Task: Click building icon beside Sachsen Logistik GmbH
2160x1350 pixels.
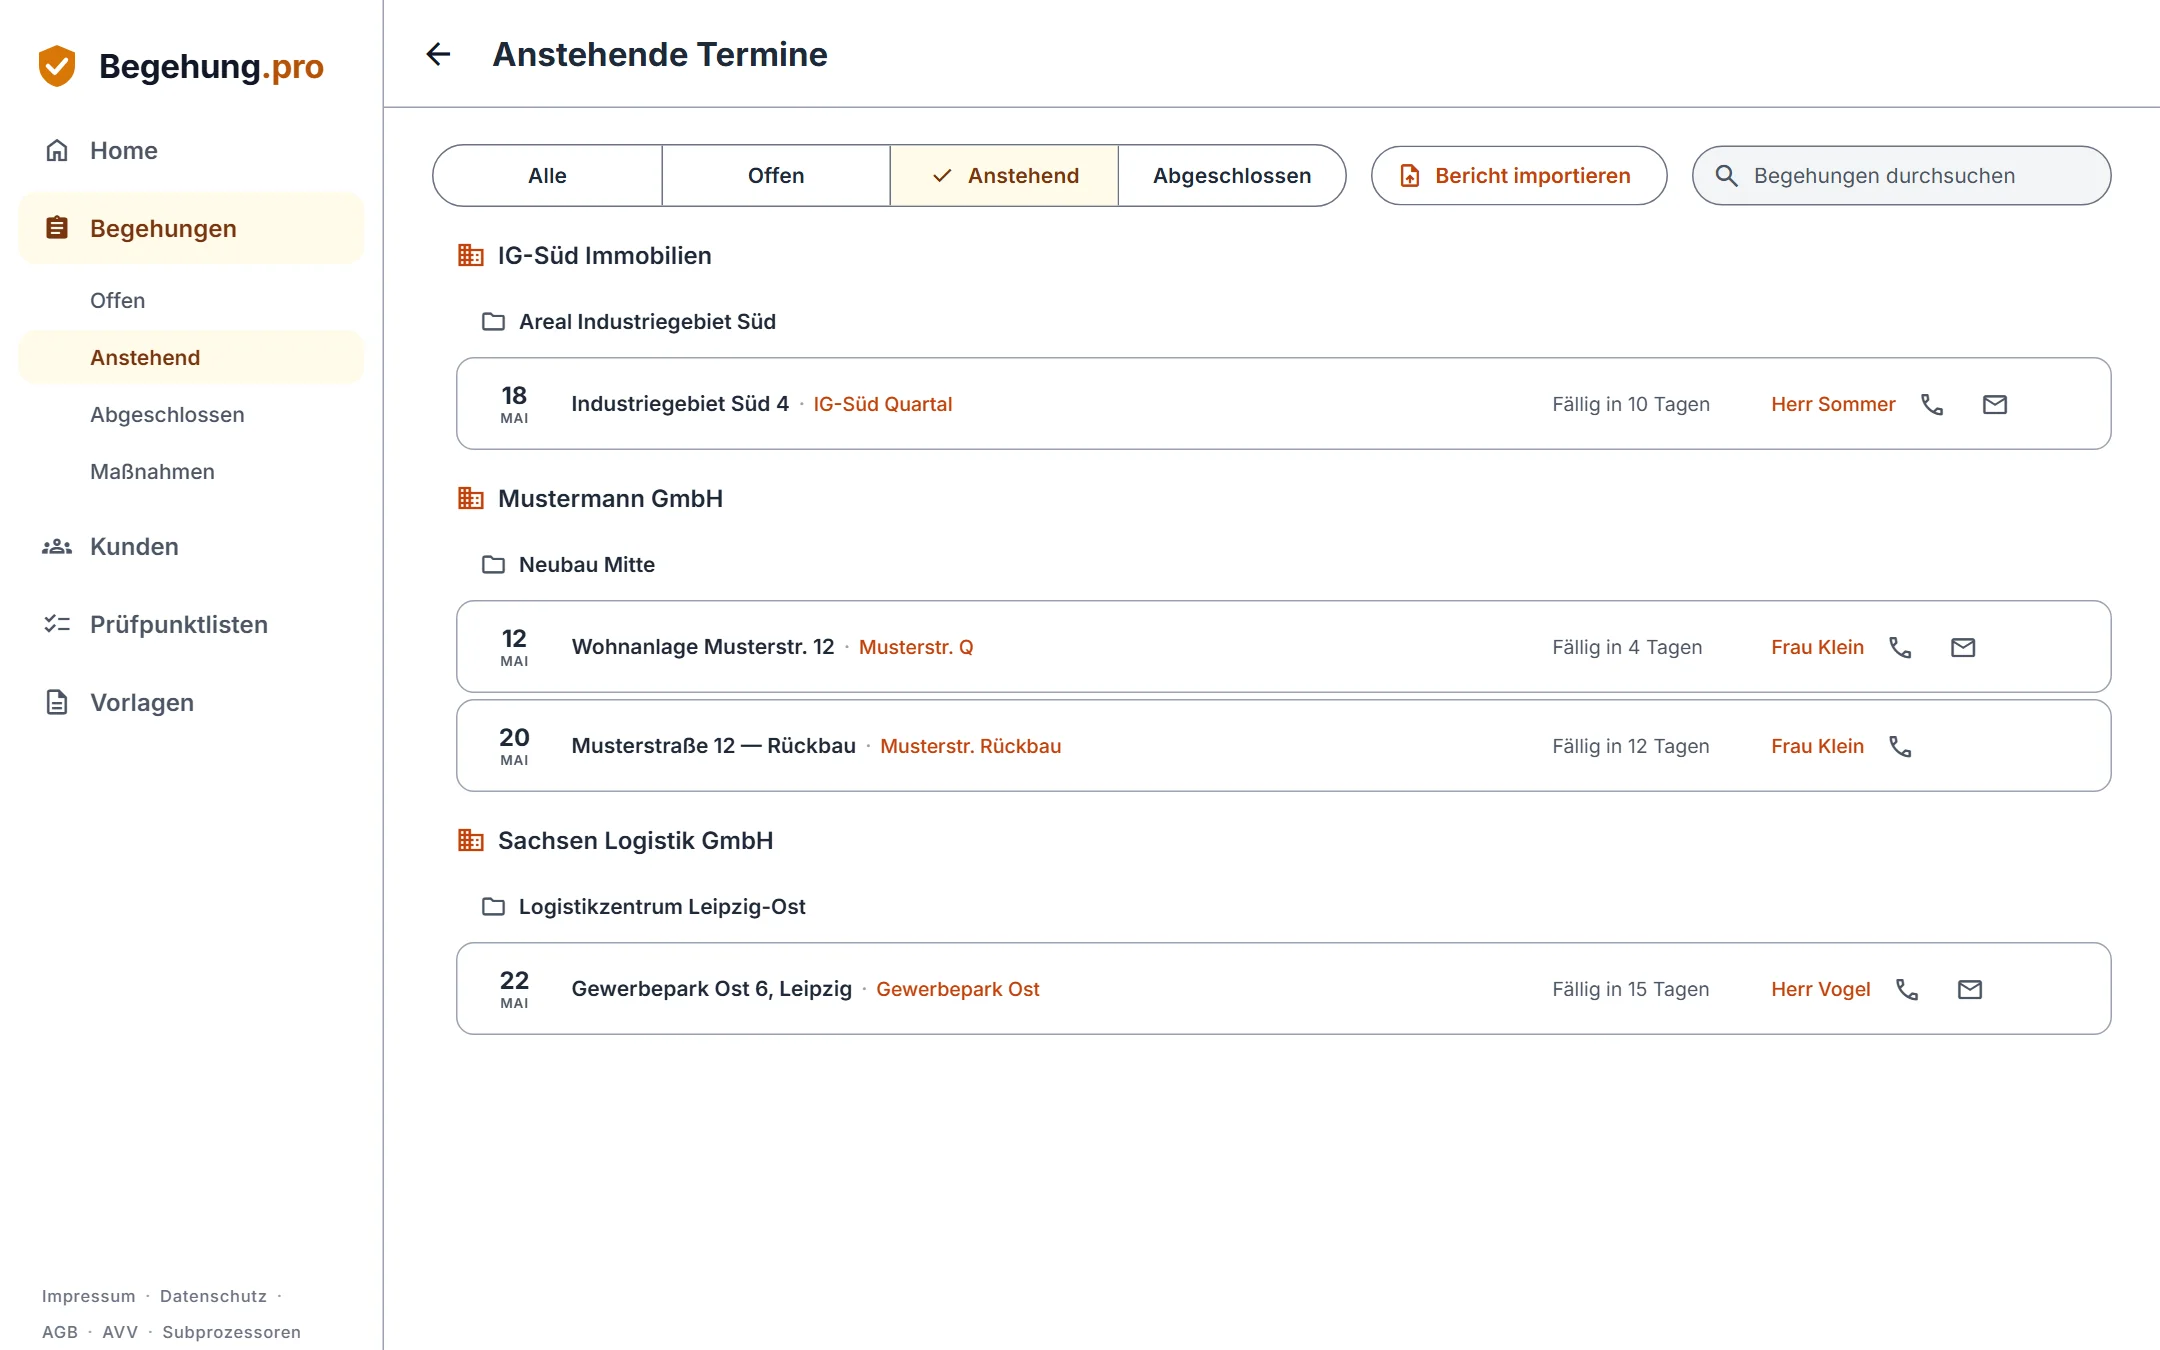Action: (x=470, y=840)
